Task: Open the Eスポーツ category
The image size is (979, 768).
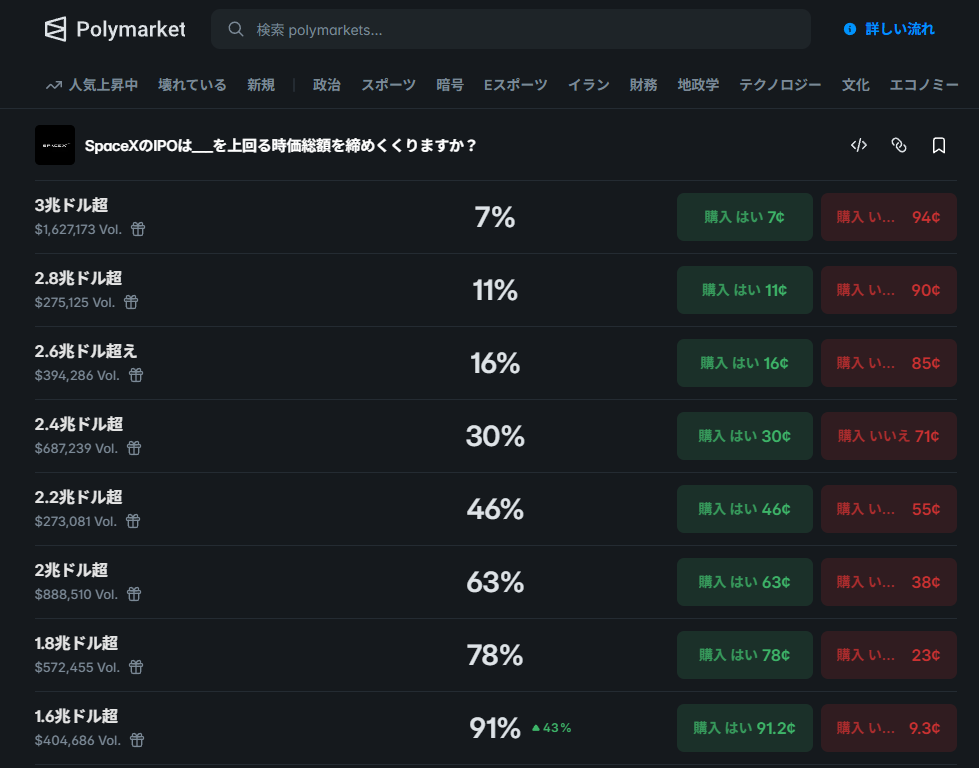Action: tap(516, 85)
